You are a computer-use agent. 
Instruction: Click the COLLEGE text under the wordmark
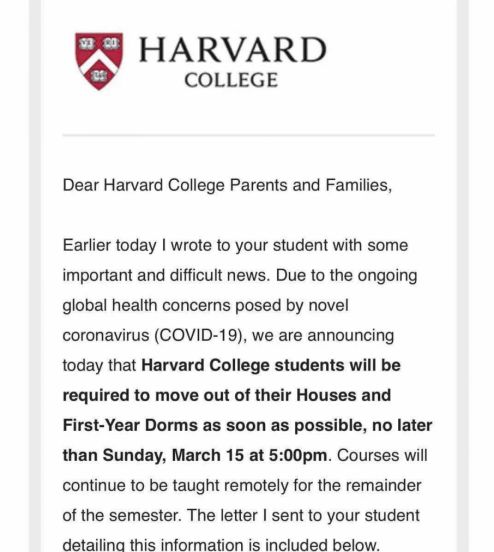click(231, 80)
